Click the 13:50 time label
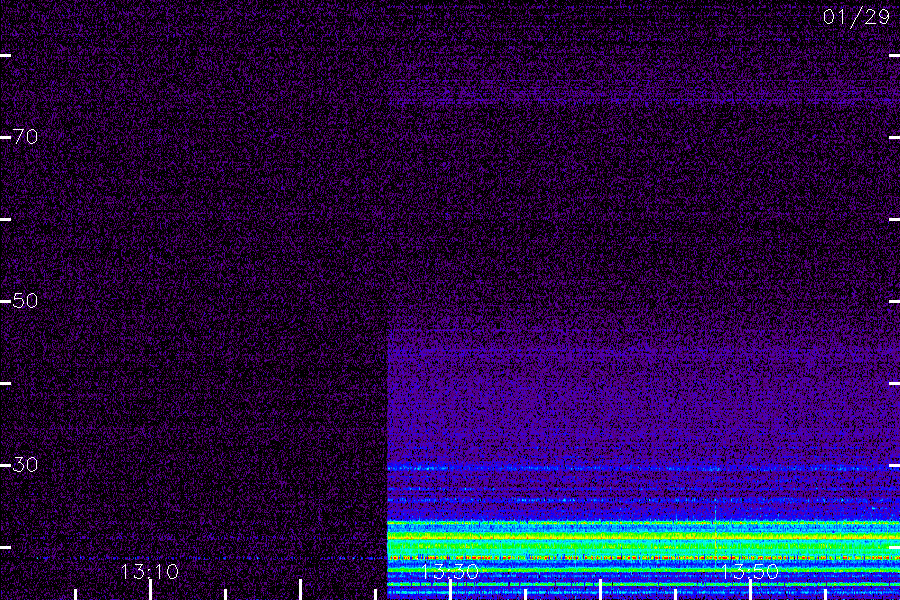The image size is (900, 600). [x=750, y=572]
